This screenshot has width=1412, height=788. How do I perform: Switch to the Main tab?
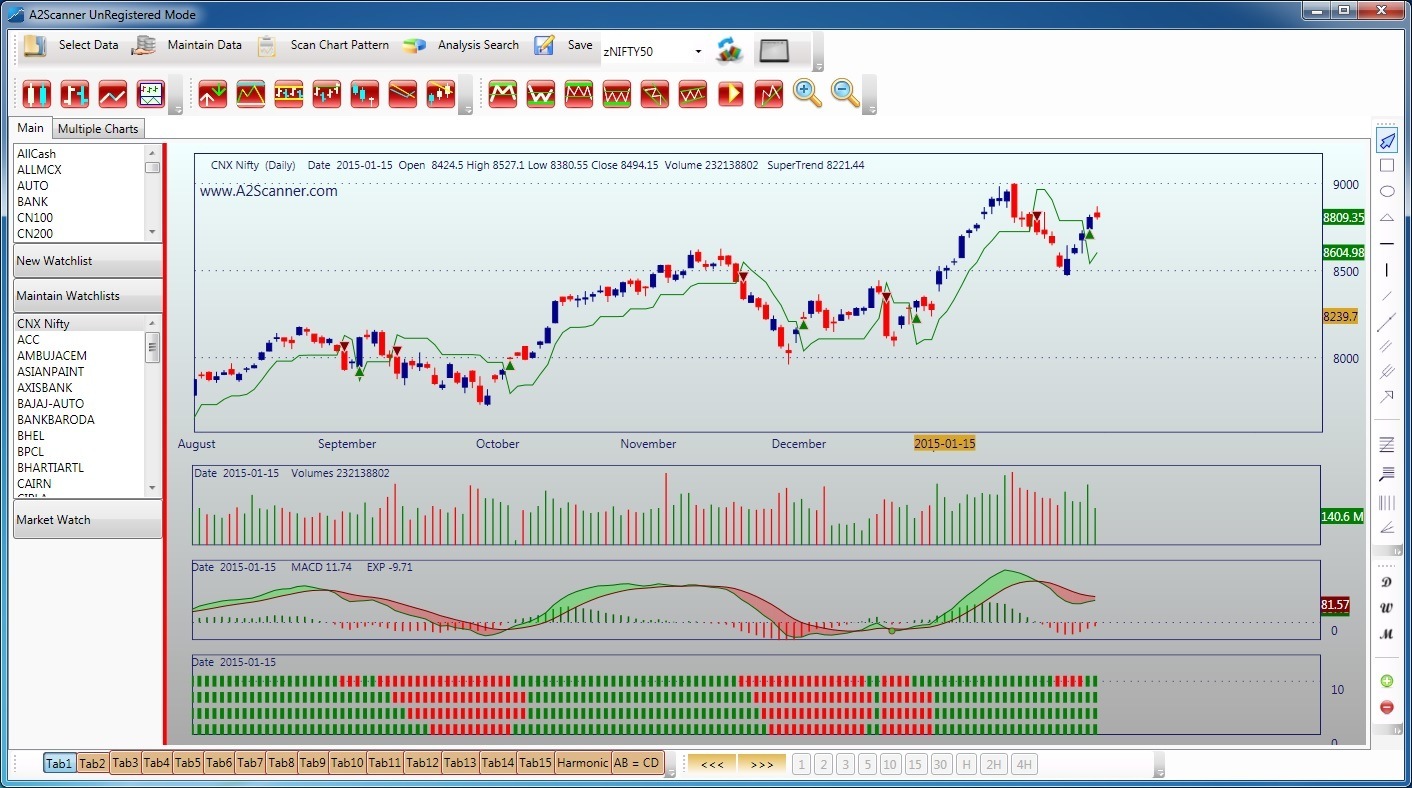[31, 128]
